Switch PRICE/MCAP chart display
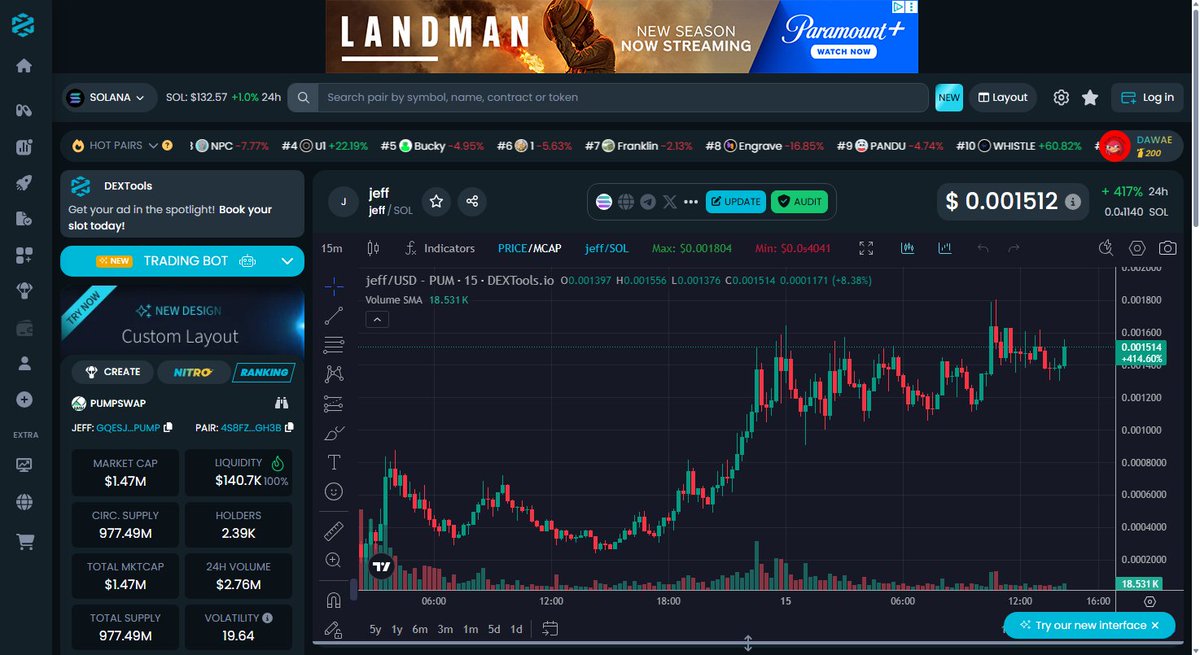Viewport: 1200px width, 655px height. tap(529, 248)
